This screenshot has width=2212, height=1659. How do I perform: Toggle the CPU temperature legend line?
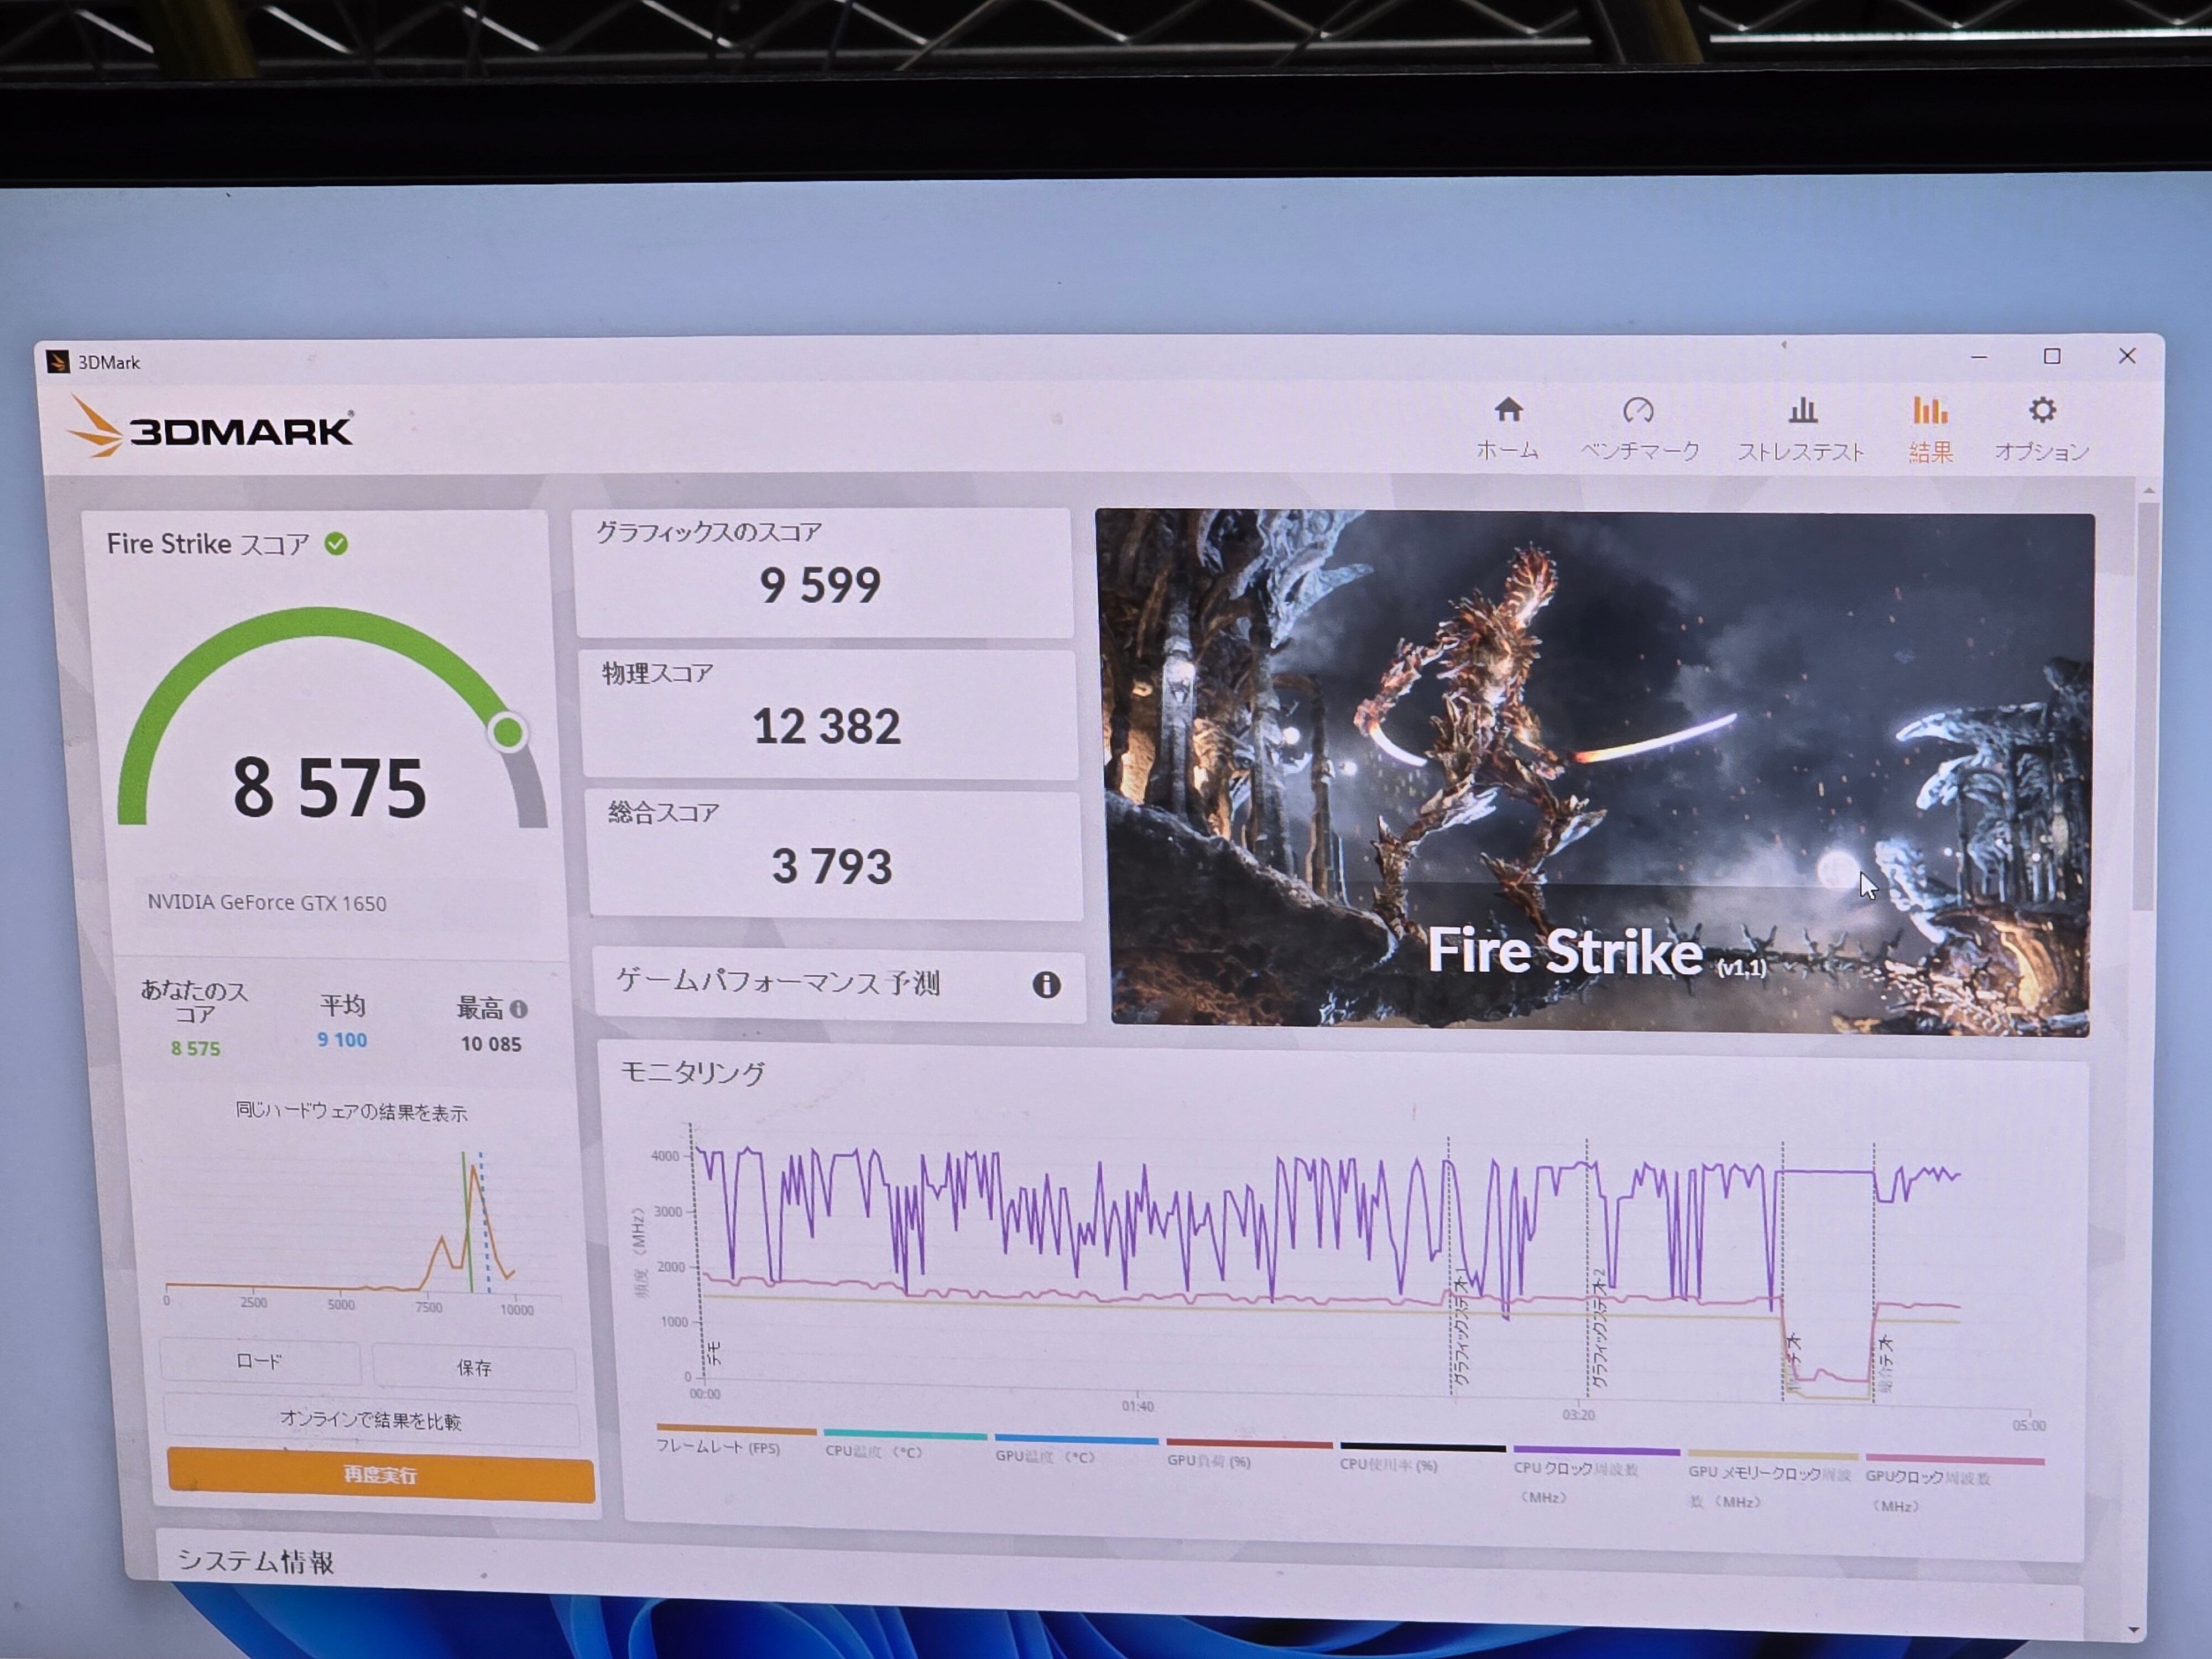[x=873, y=1451]
